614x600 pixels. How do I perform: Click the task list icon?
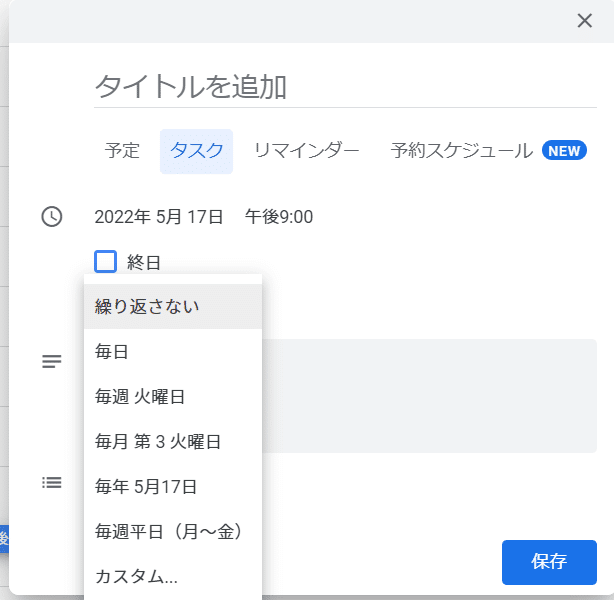[52, 483]
